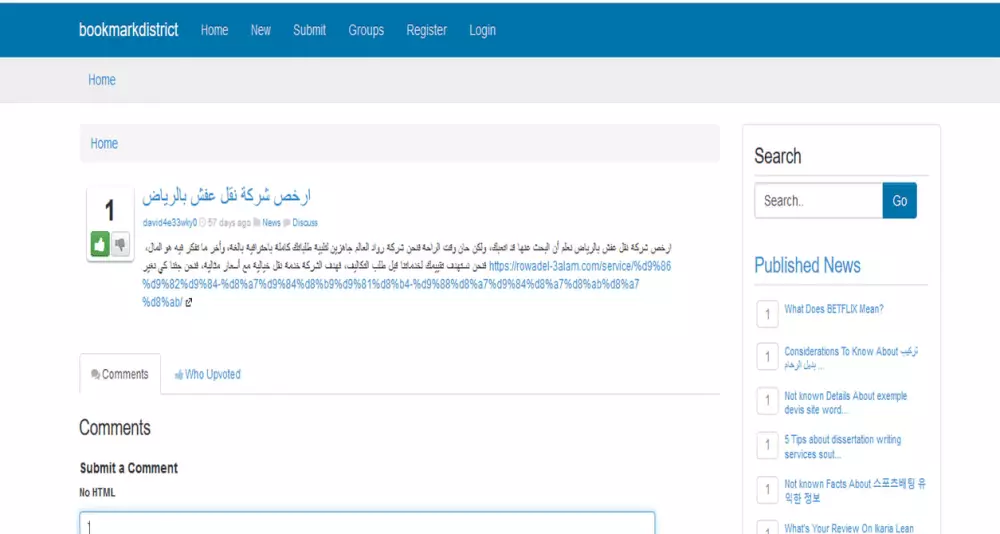This screenshot has height=534, width=1000.
Task: Switch to the Comments tab
Action: pyautogui.click(x=120, y=375)
